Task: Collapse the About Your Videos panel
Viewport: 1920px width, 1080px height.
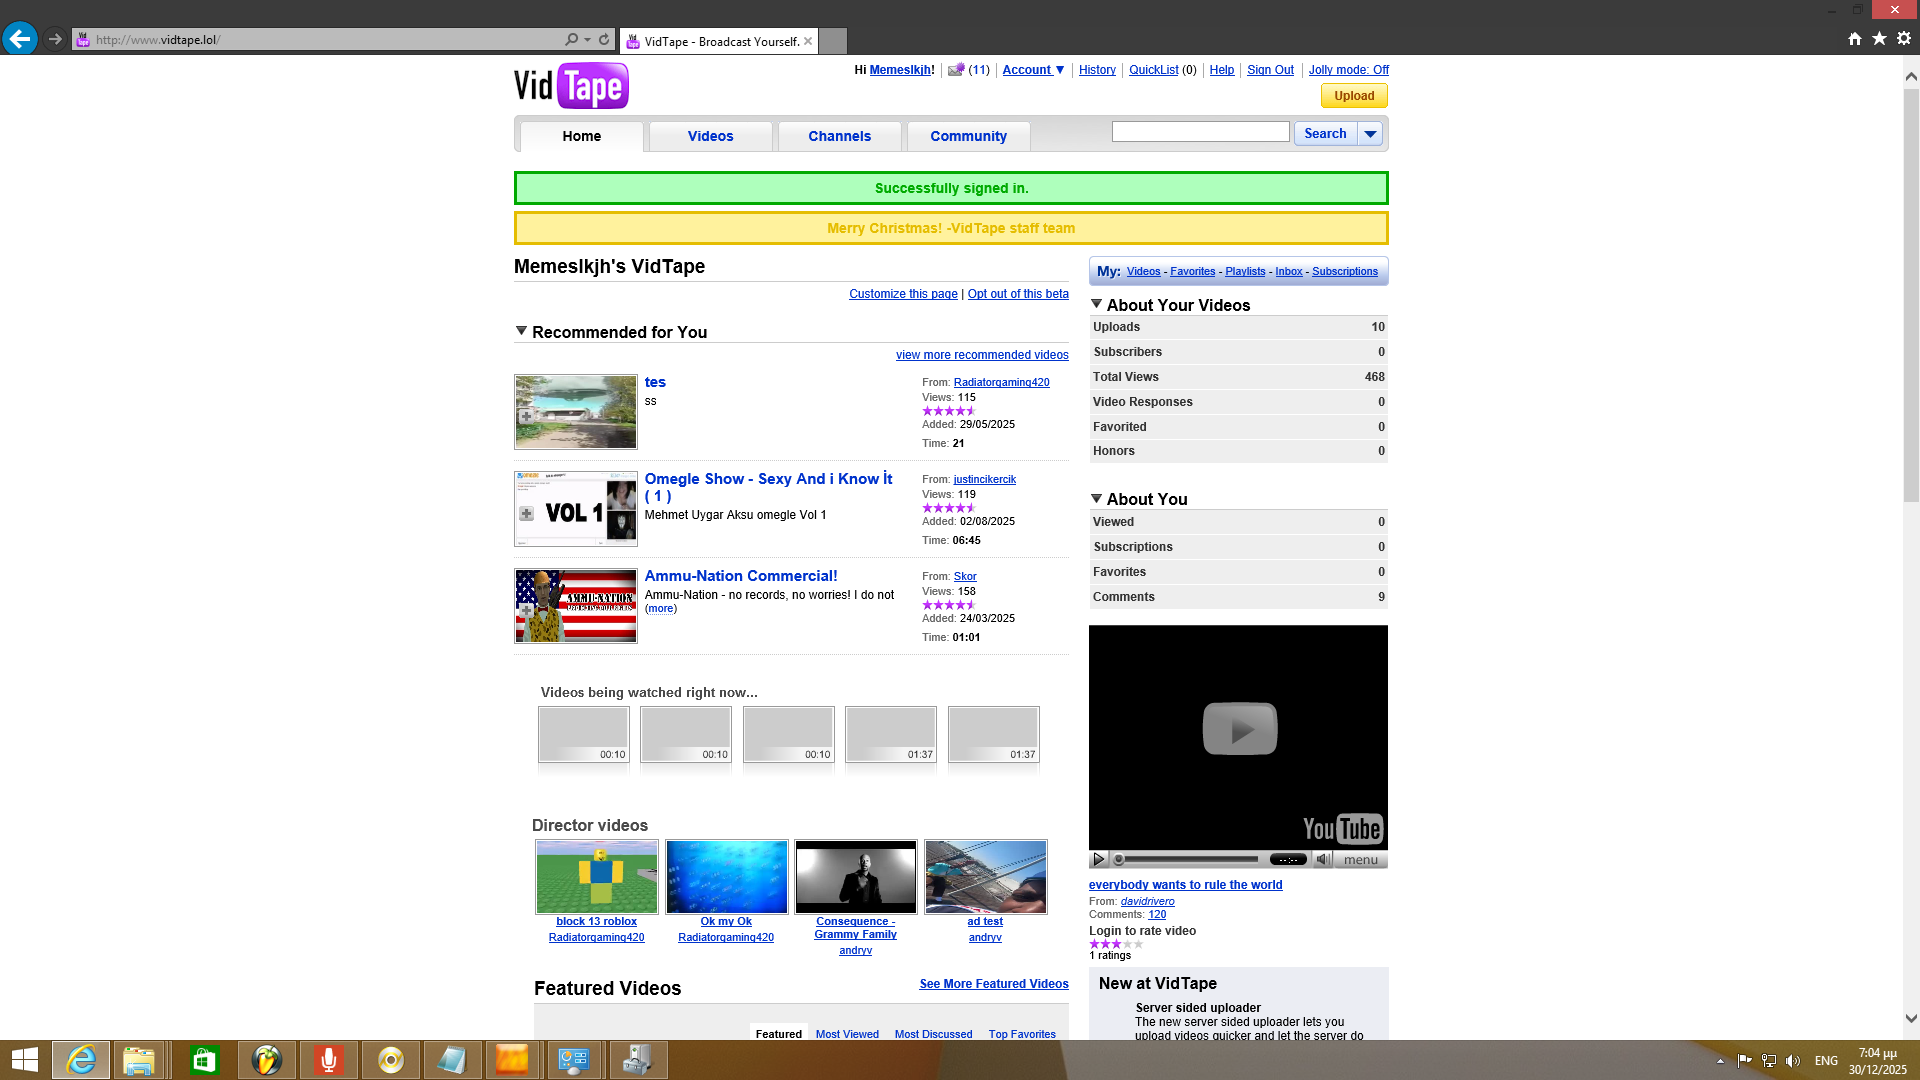Action: pyautogui.click(x=1096, y=305)
